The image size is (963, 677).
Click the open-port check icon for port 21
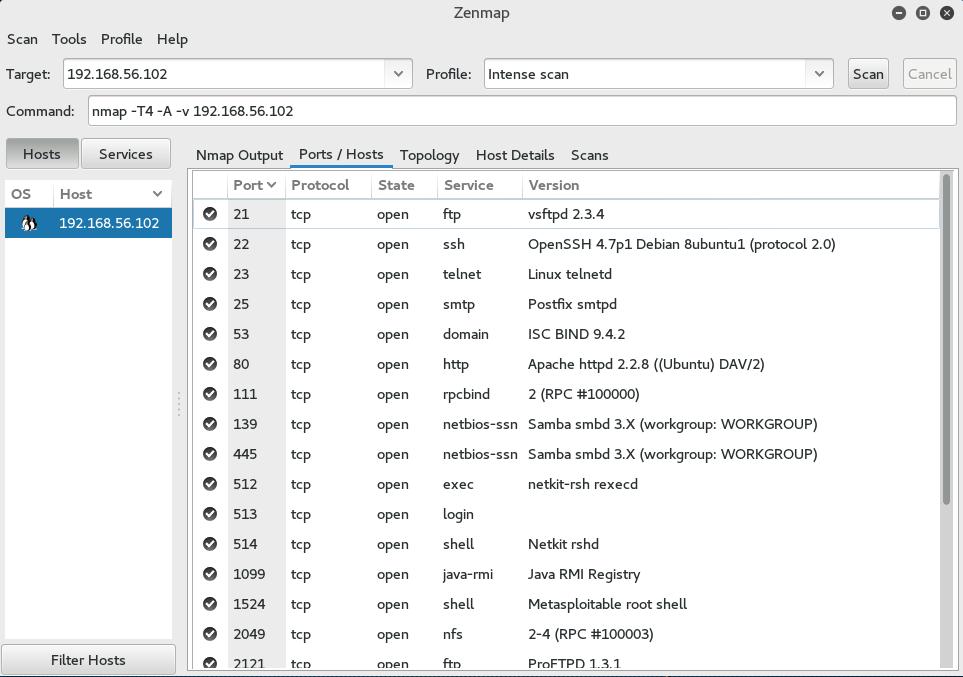point(210,214)
